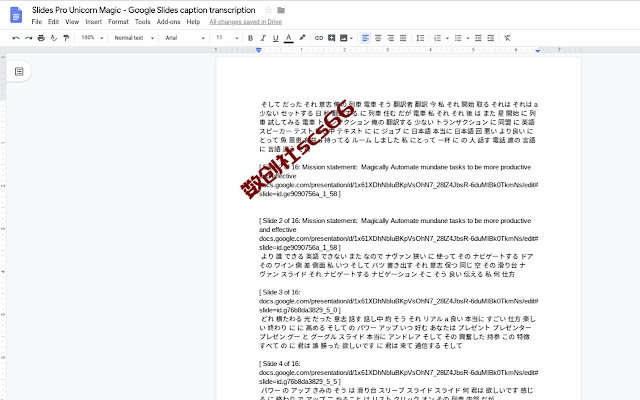640x400 pixels.
Task: Star the document with the star icon
Action: coord(268,10)
